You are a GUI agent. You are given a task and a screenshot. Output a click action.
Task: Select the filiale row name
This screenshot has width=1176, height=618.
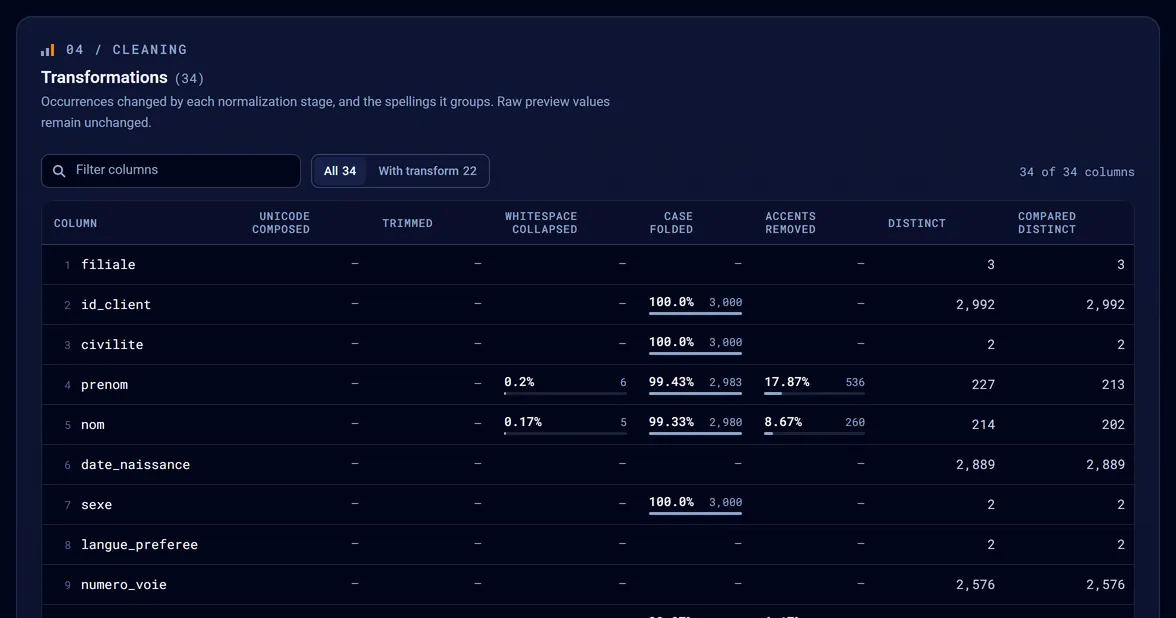[x=108, y=265]
